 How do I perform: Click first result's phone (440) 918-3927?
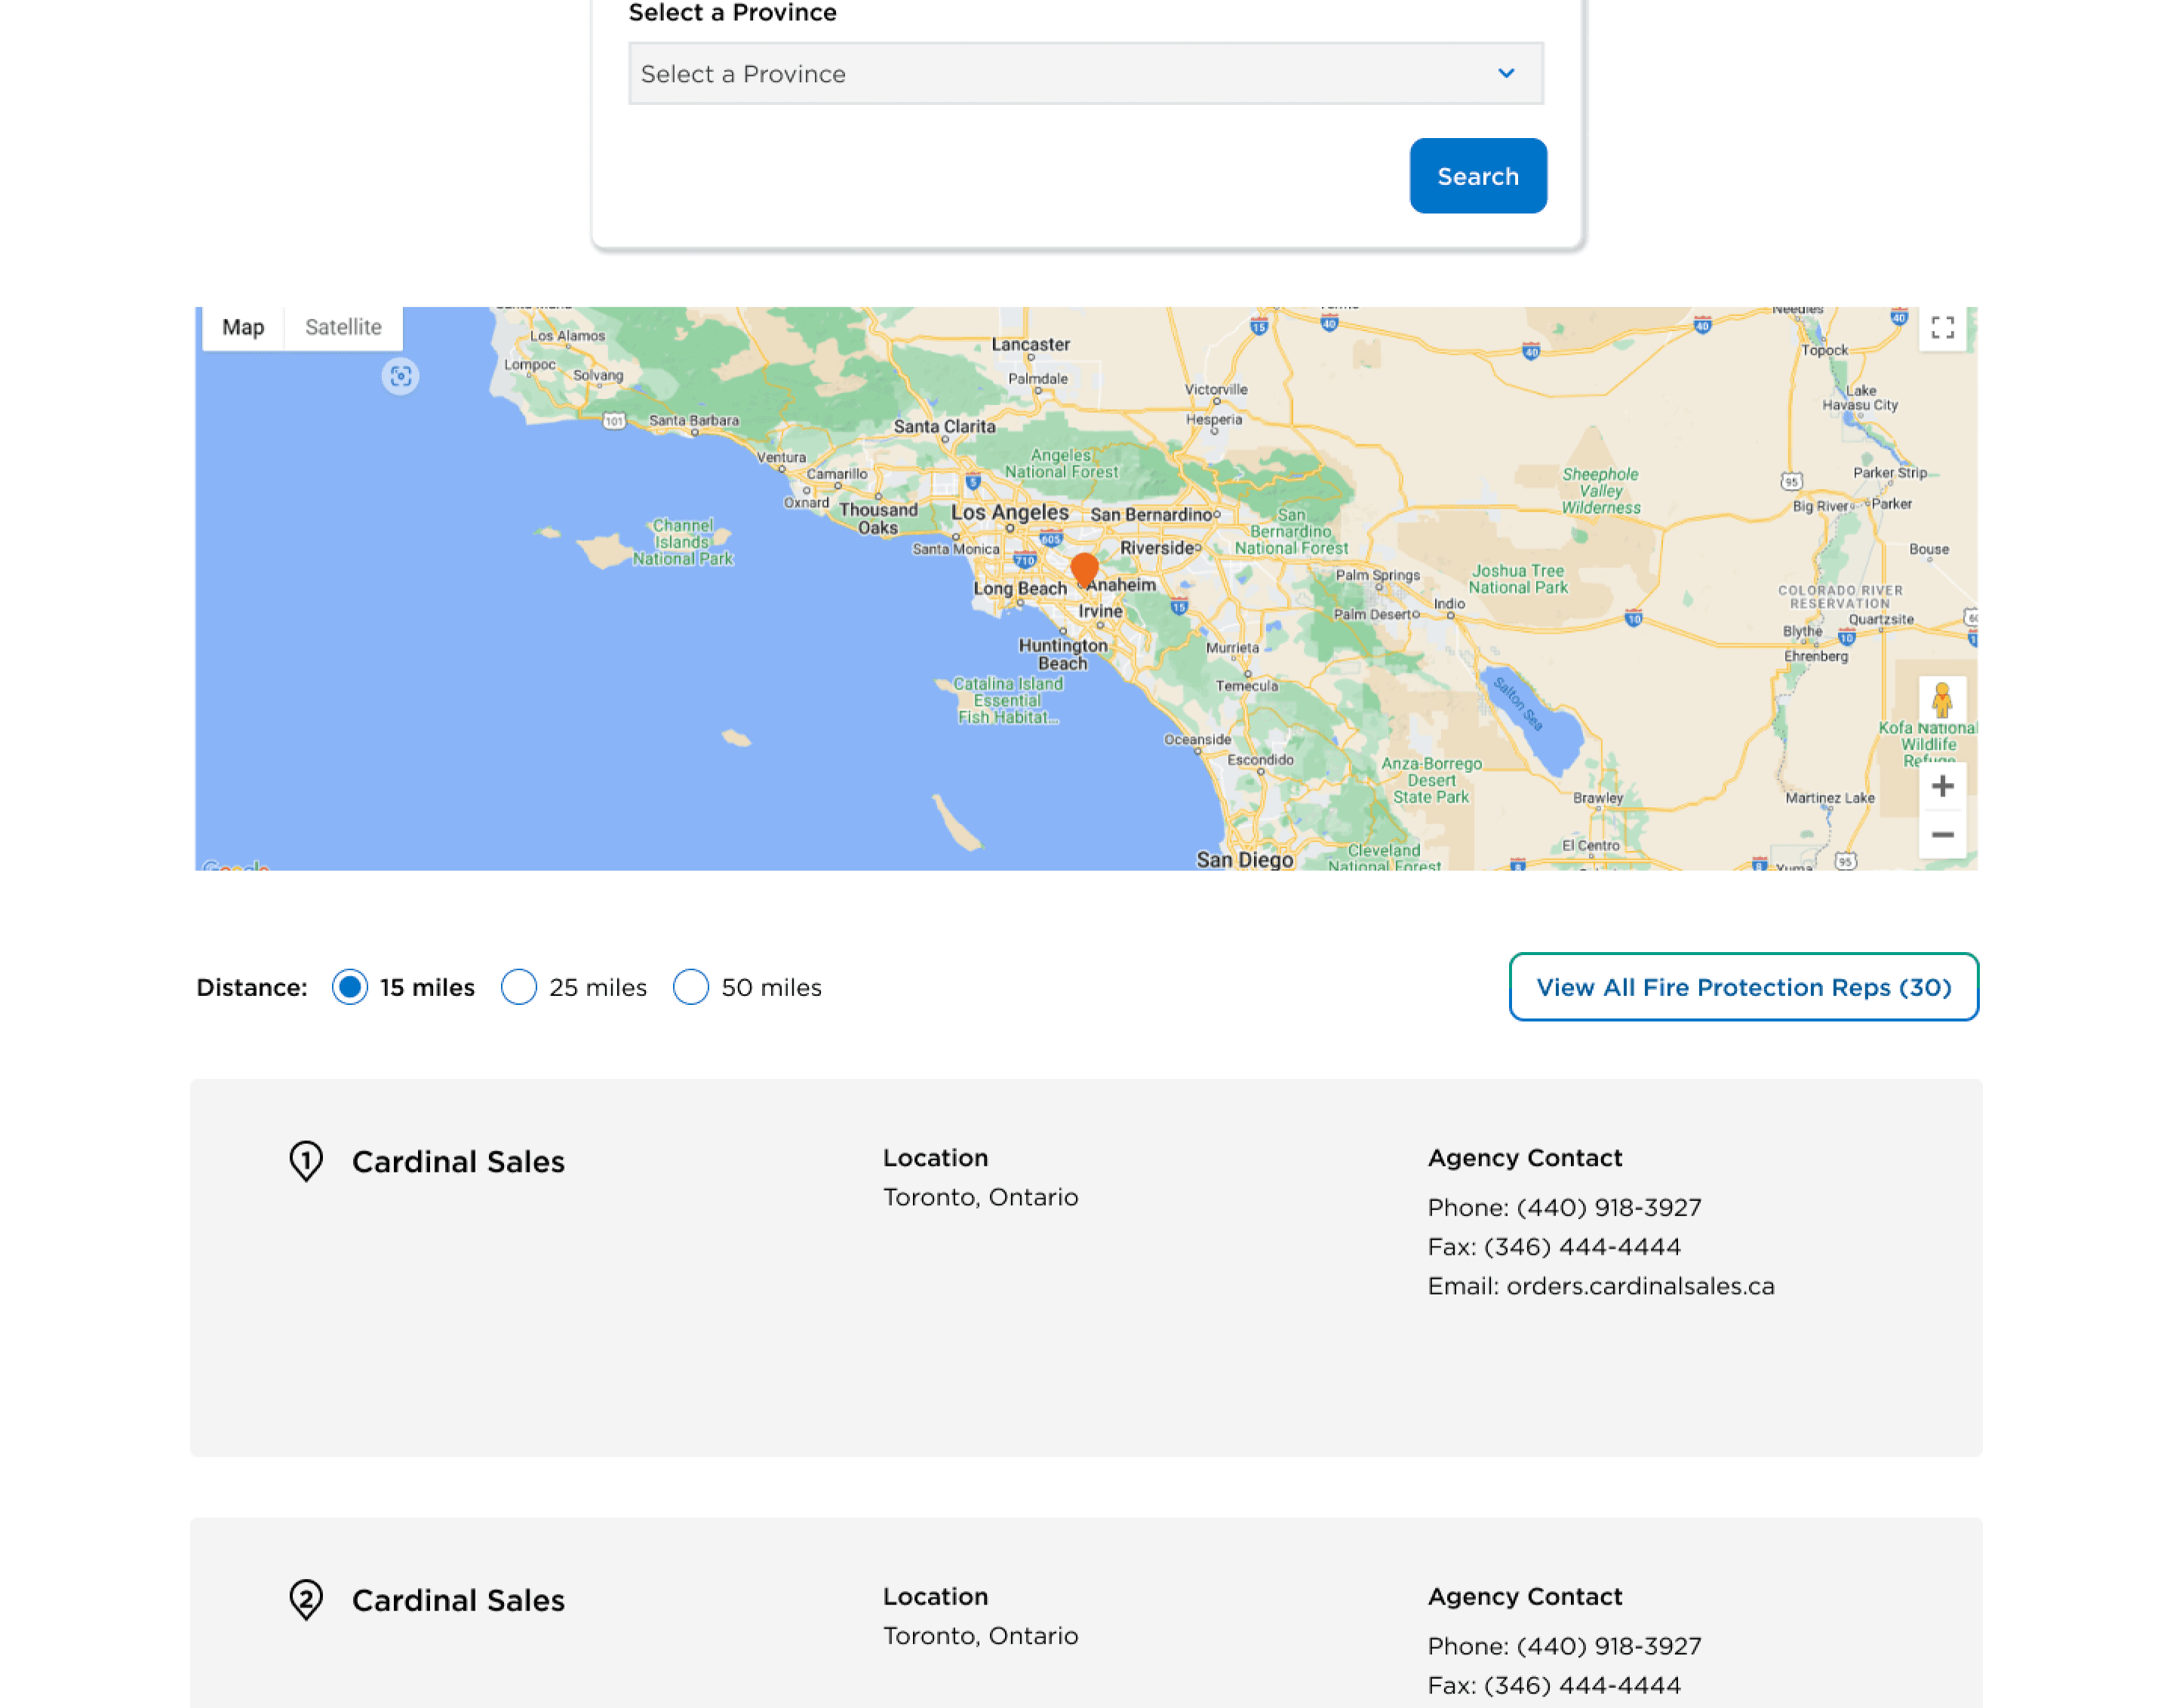tap(1608, 1208)
